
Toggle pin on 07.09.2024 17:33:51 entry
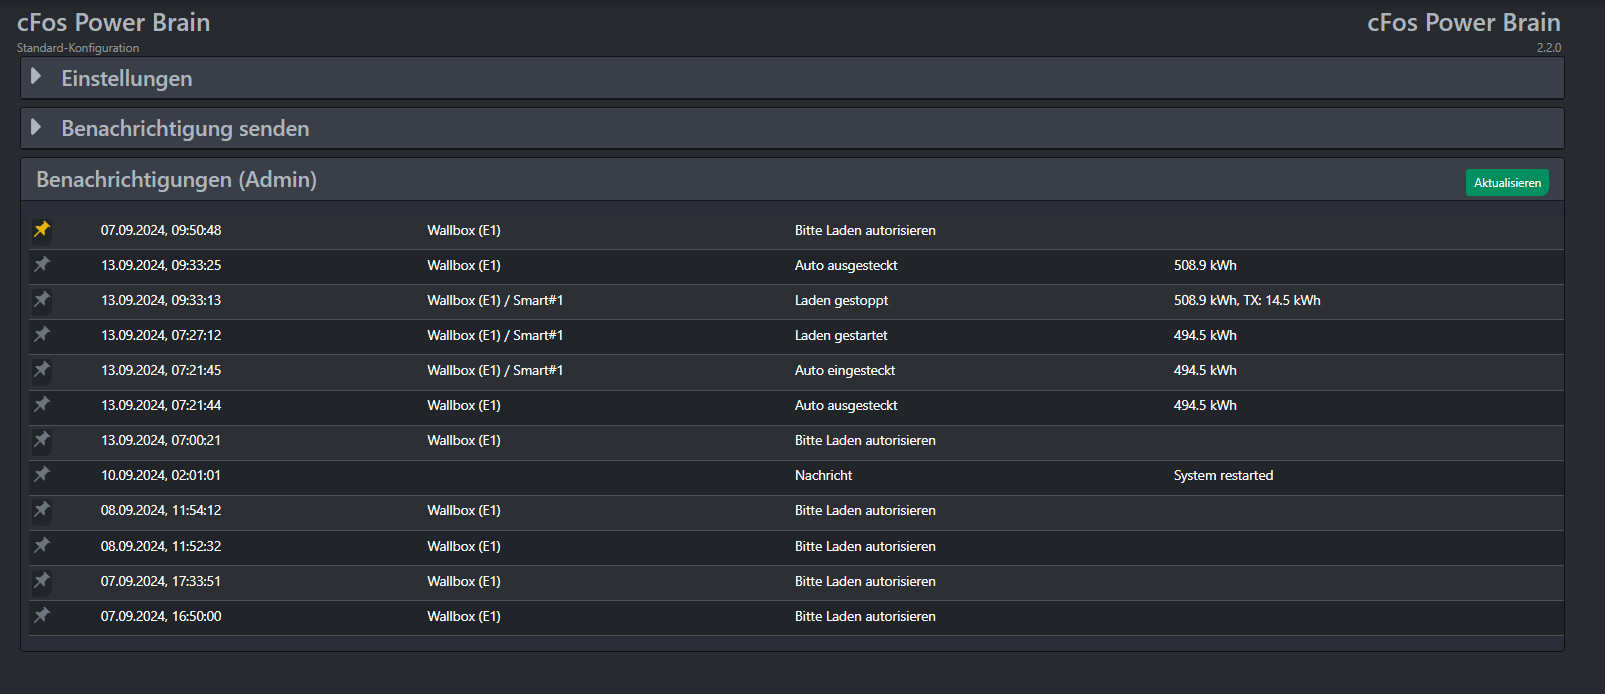tap(42, 581)
